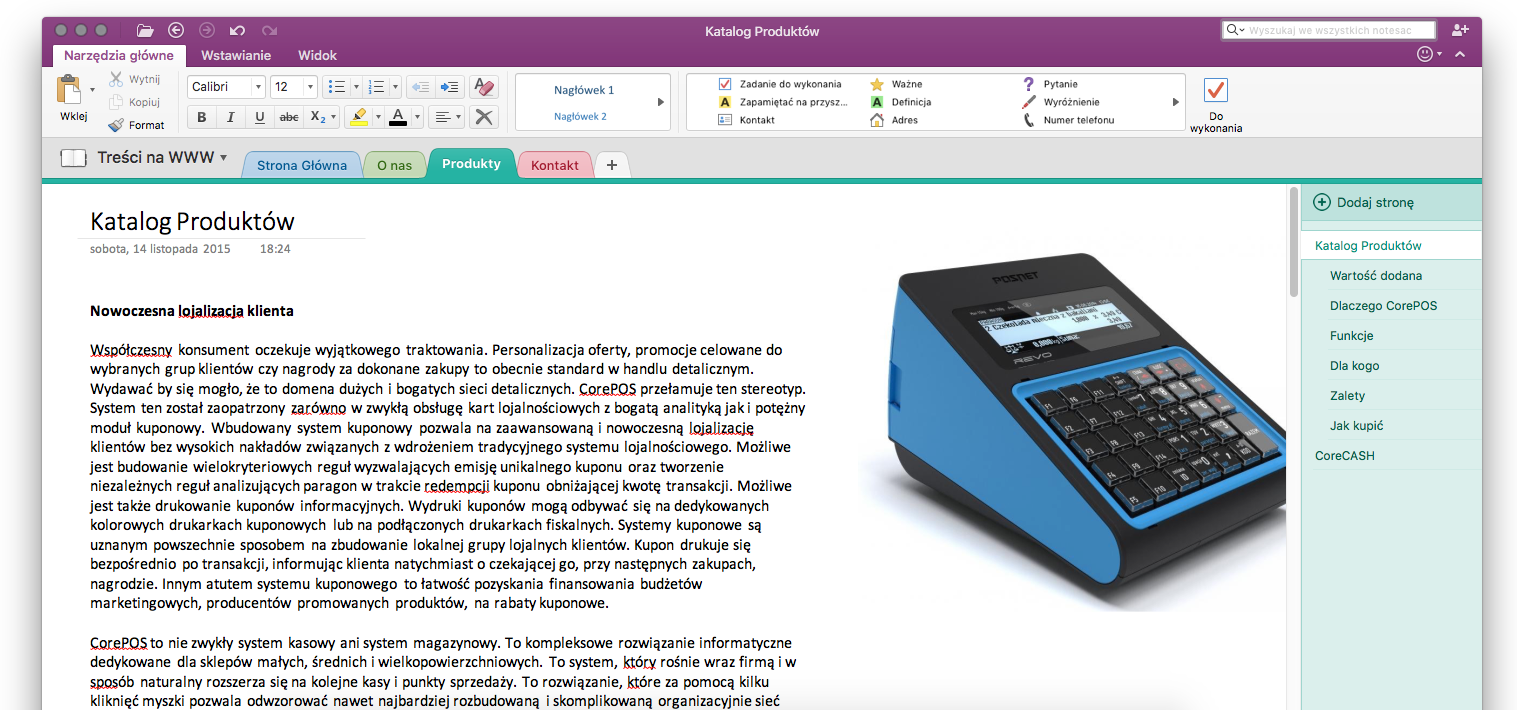
Task: Clear formatting with eraser icon
Action: tap(483, 87)
